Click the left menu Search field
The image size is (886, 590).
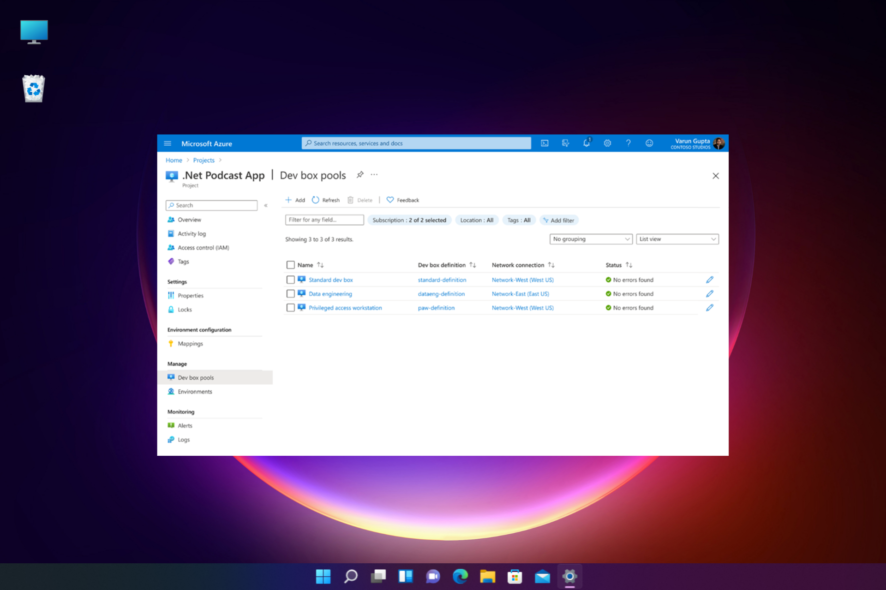pyautogui.click(x=211, y=205)
